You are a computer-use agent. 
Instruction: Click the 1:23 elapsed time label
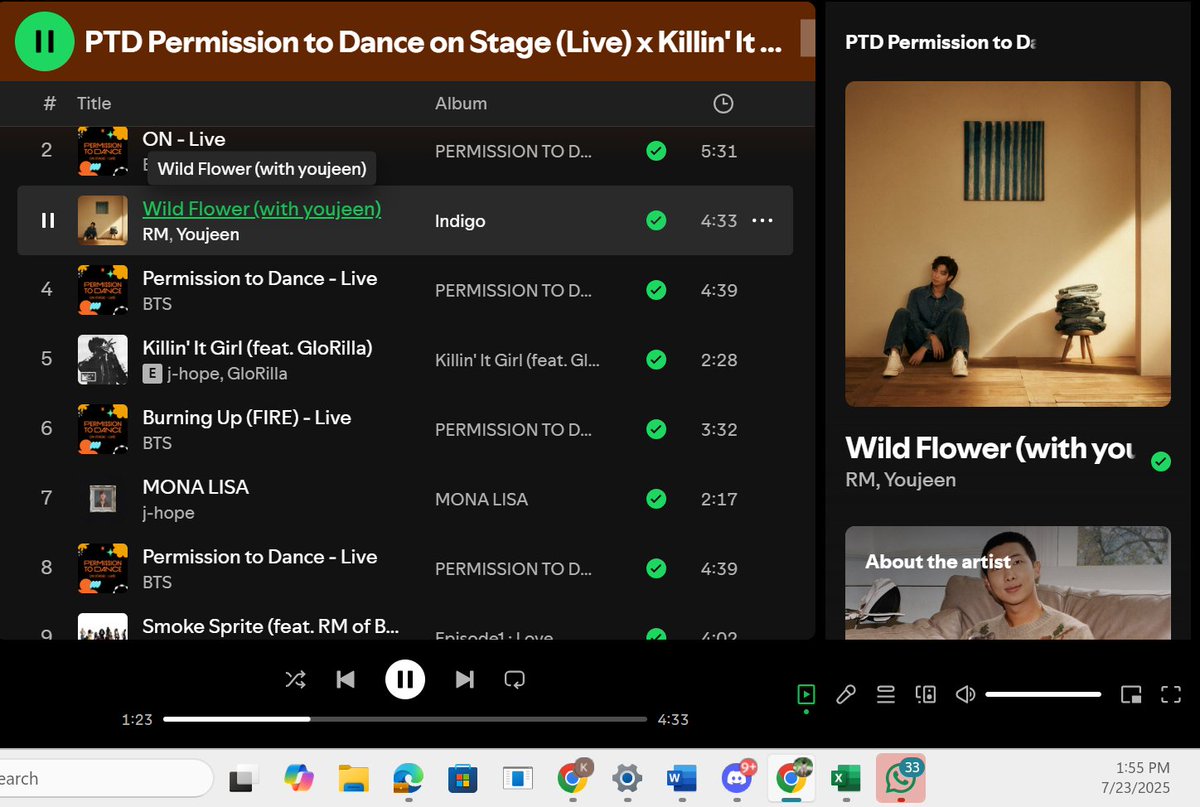tap(137, 719)
